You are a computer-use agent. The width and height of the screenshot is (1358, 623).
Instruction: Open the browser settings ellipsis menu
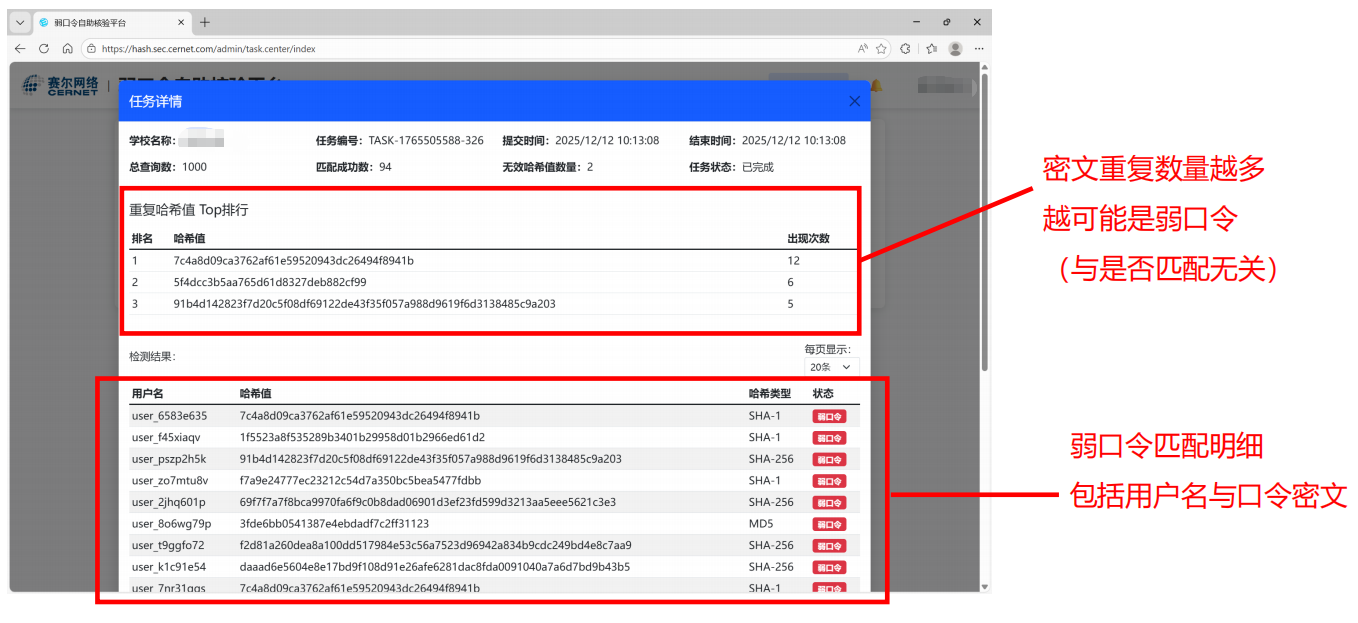pyautogui.click(x=979, y=48)
